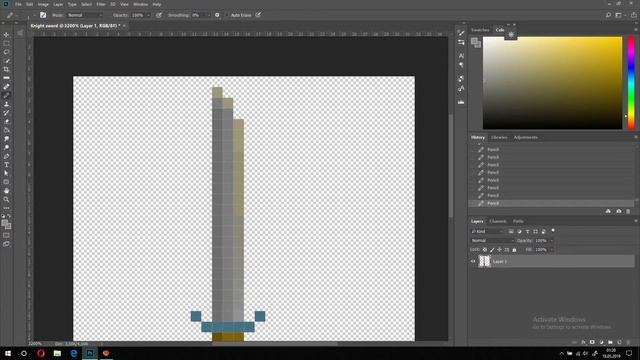
Task: Open the layer Opacity dropdown arrow
Action: [551, 240]
